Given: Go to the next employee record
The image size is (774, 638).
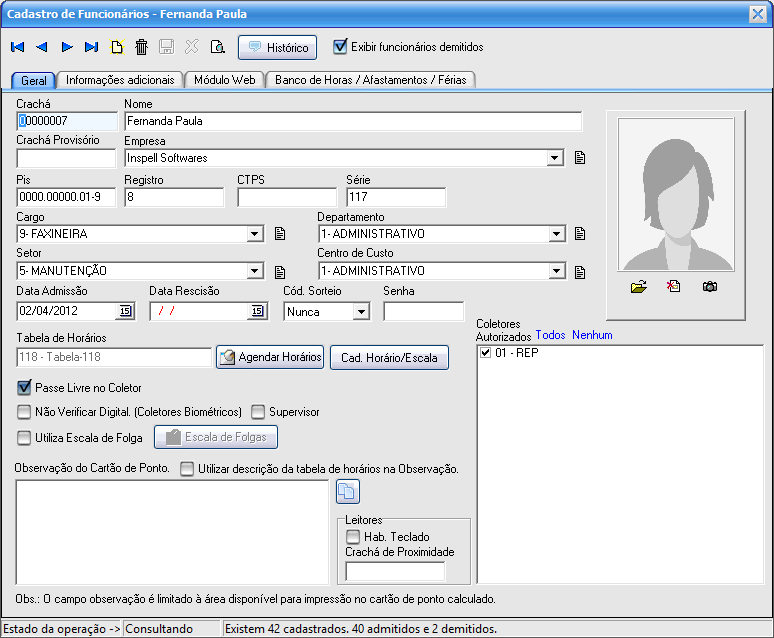Looking at the screenshot, I should 67,47.
